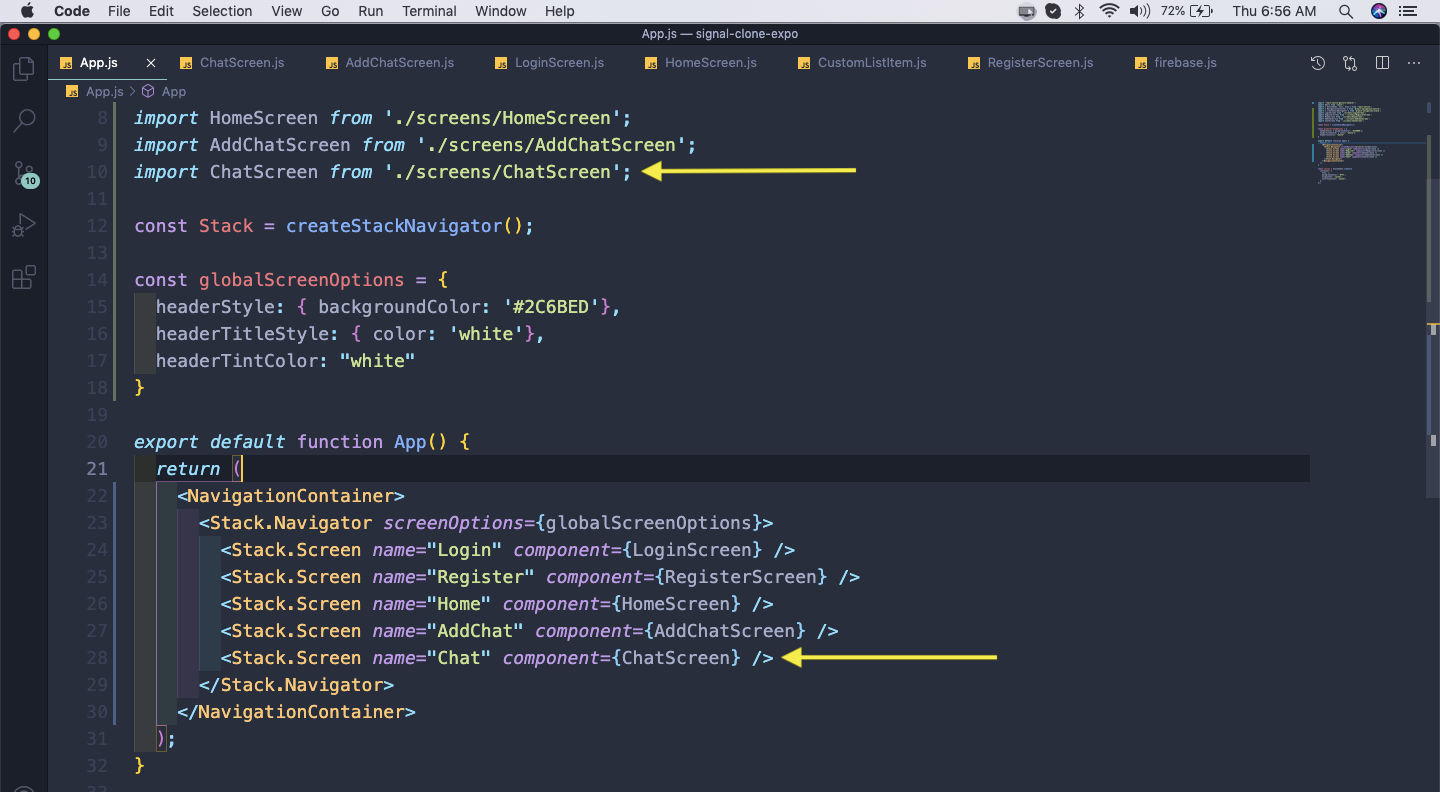Click the App symbol in the breadcrumb
1440x792 pixels.
pos(174,91)
